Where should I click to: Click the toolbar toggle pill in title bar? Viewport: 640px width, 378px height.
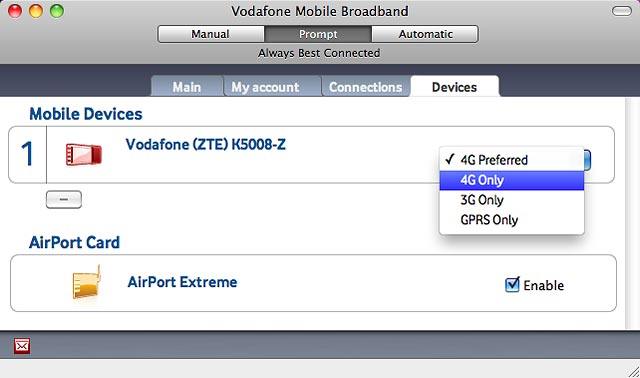(x=622, y=11)
